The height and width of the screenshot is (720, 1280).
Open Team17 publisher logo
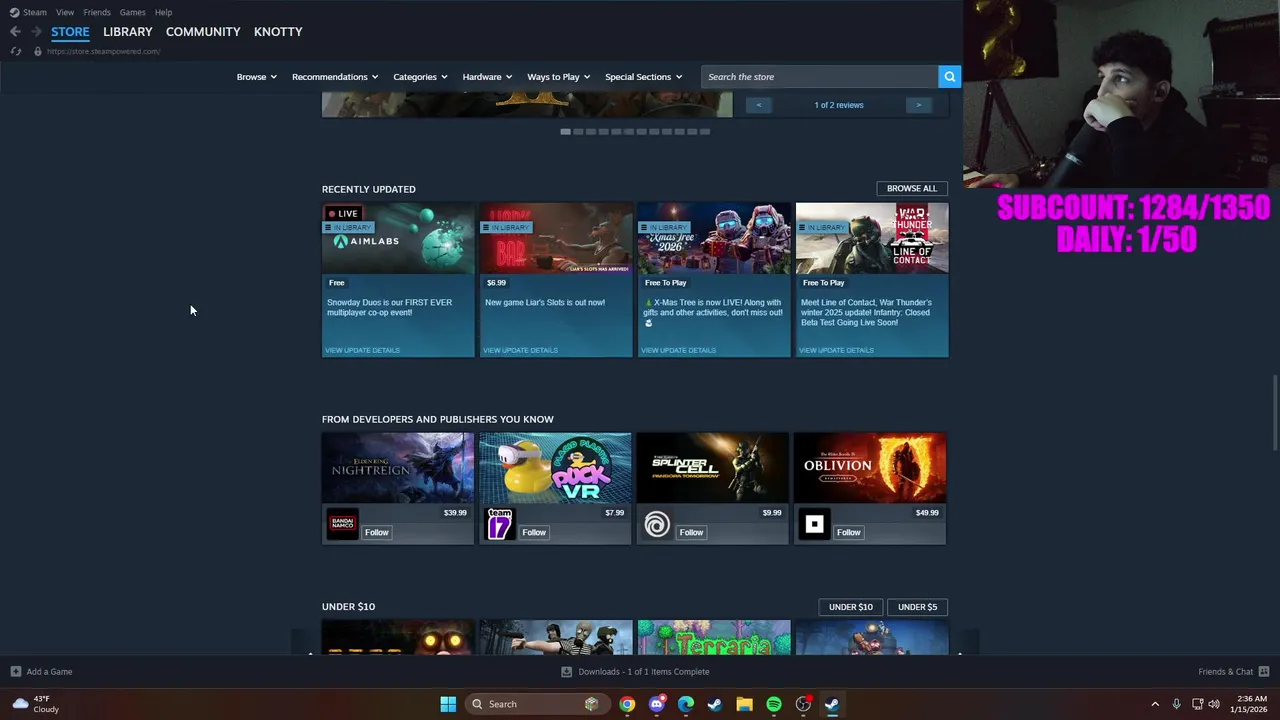(499, 525)
